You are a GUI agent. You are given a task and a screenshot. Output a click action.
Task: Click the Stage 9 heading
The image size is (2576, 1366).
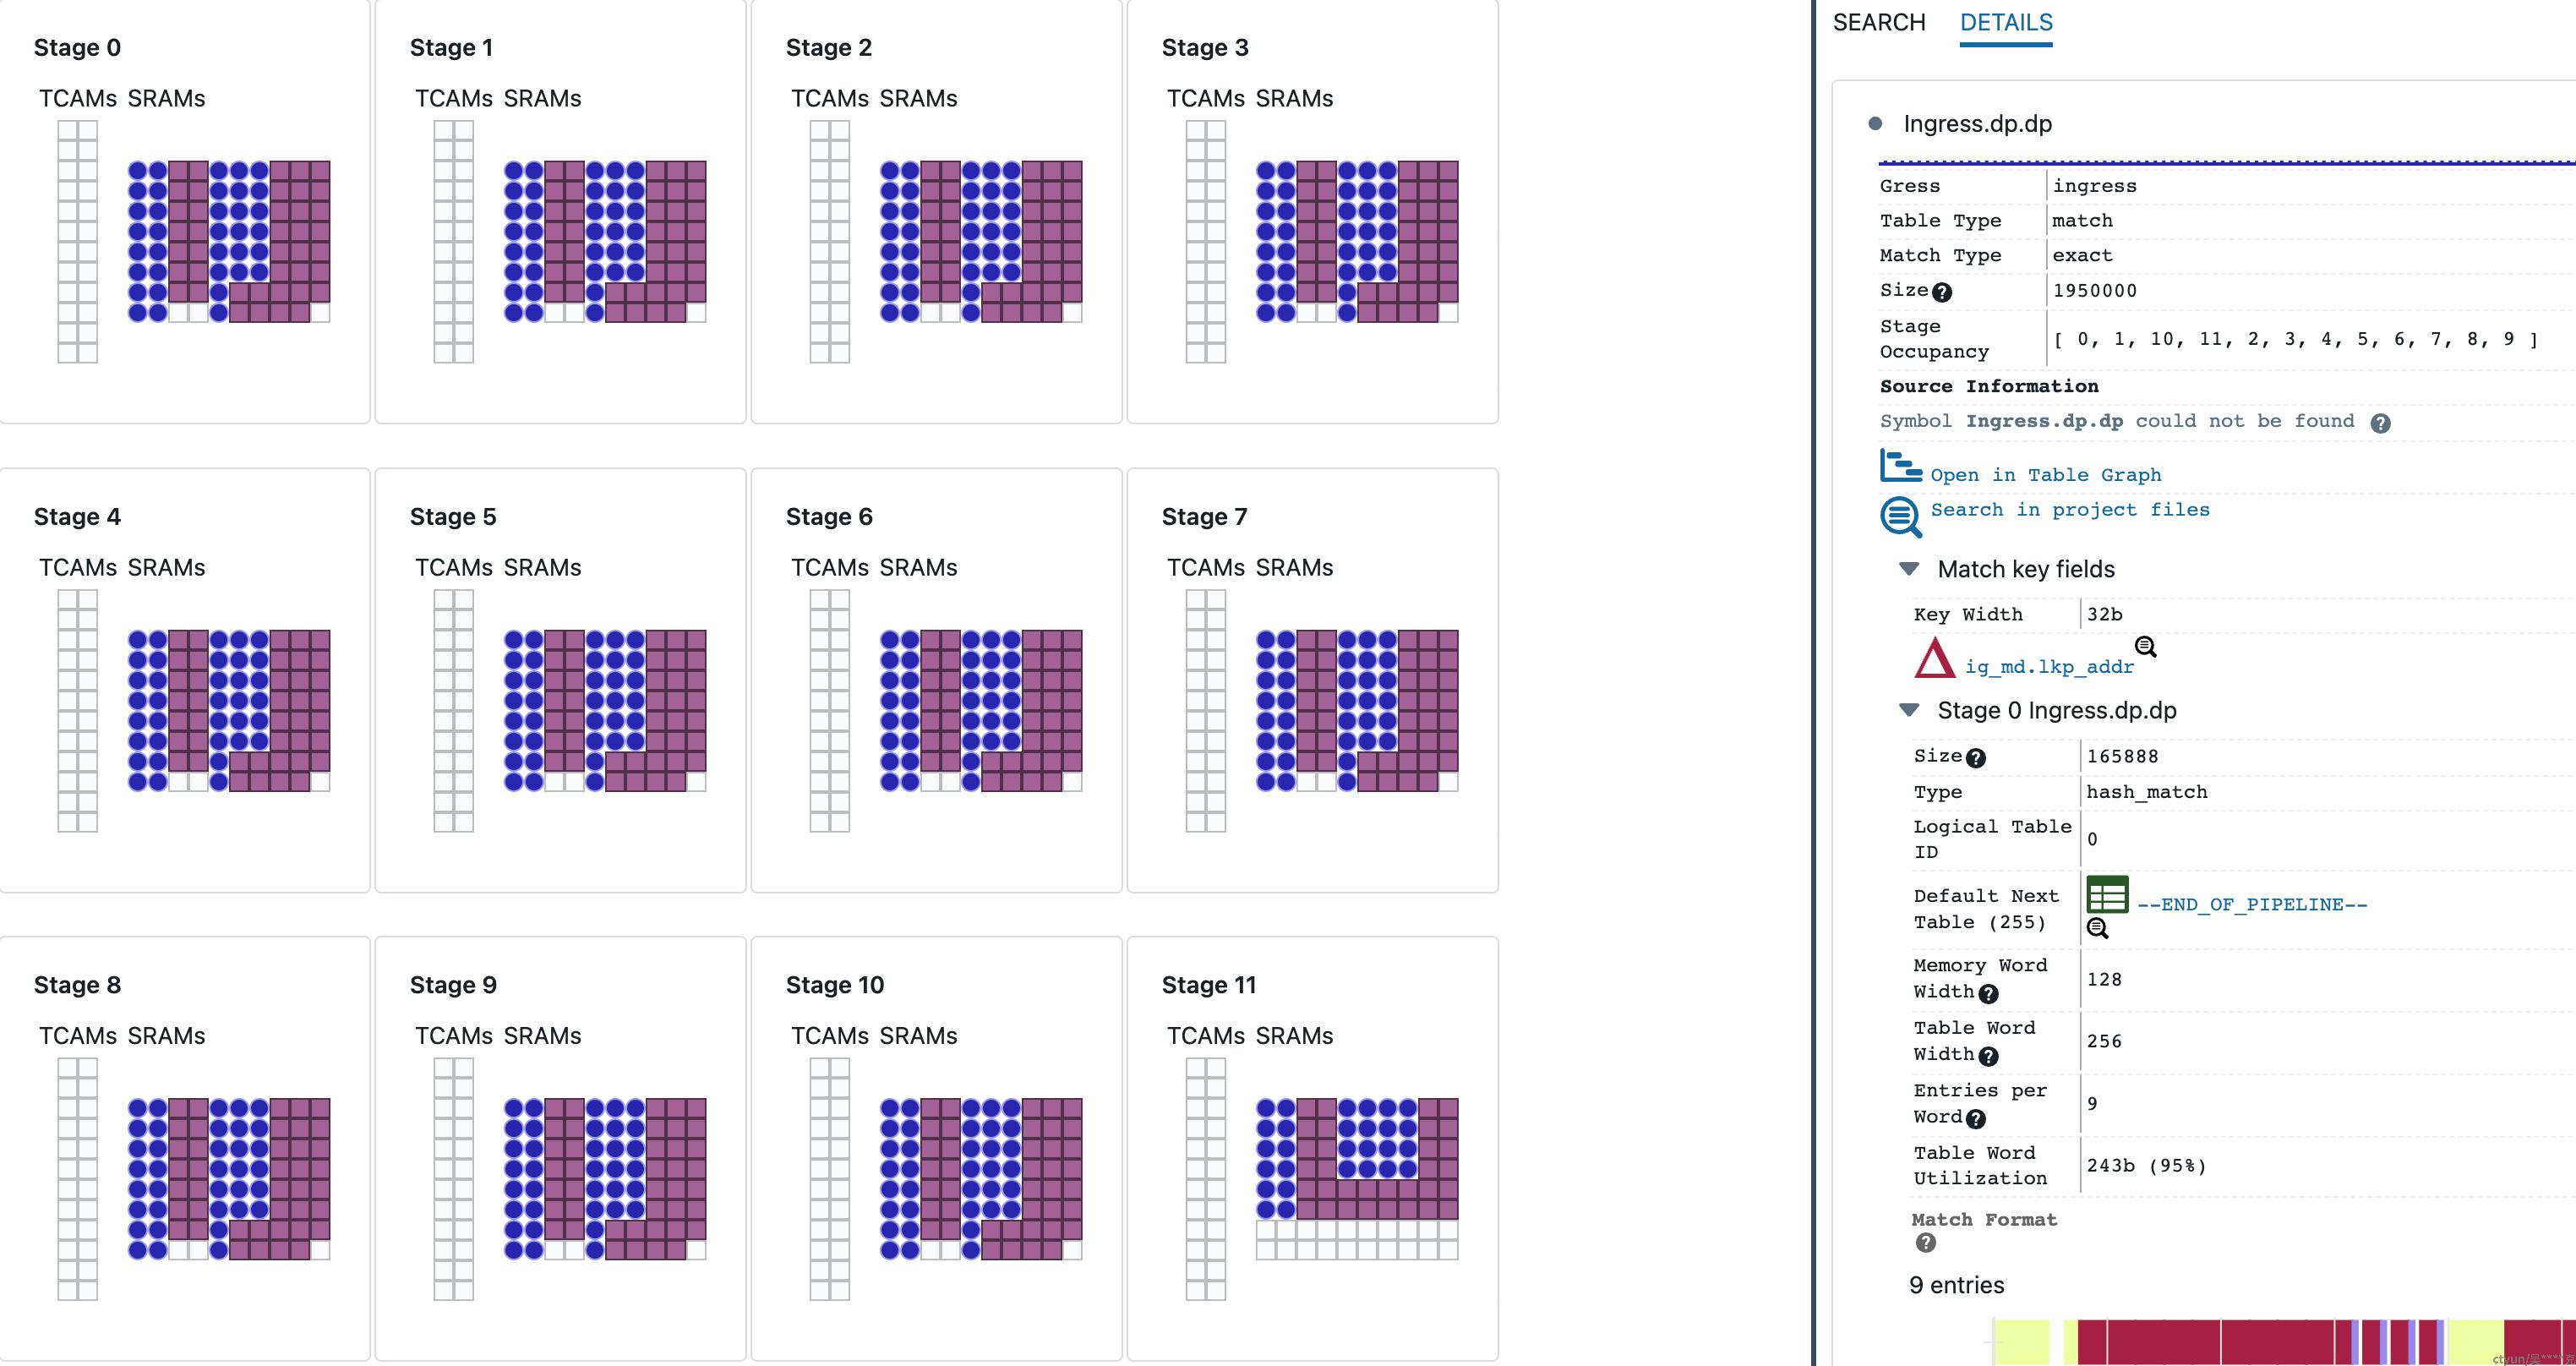453,985
